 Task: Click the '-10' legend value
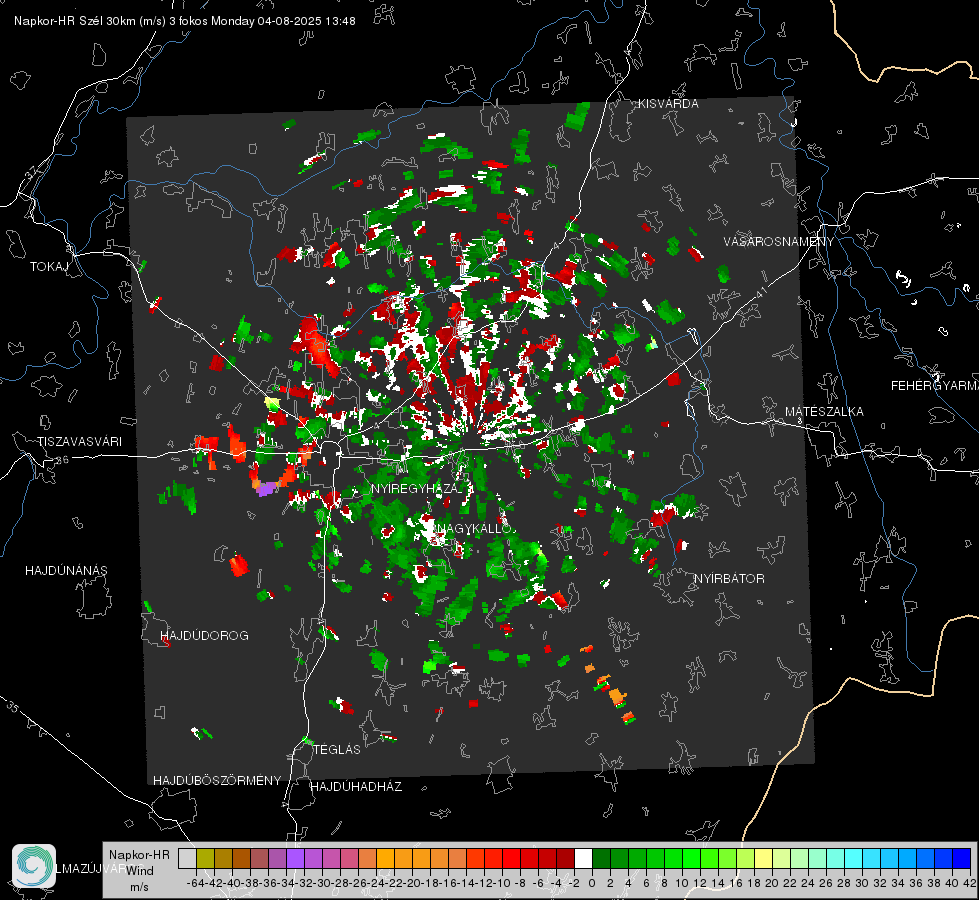(501, 883)
